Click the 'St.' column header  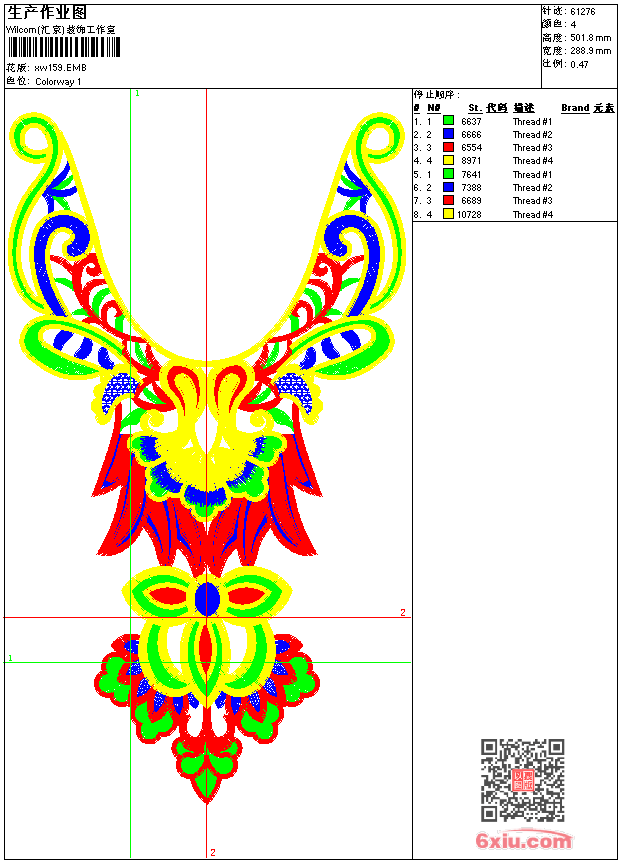click(x=475, y=108)
